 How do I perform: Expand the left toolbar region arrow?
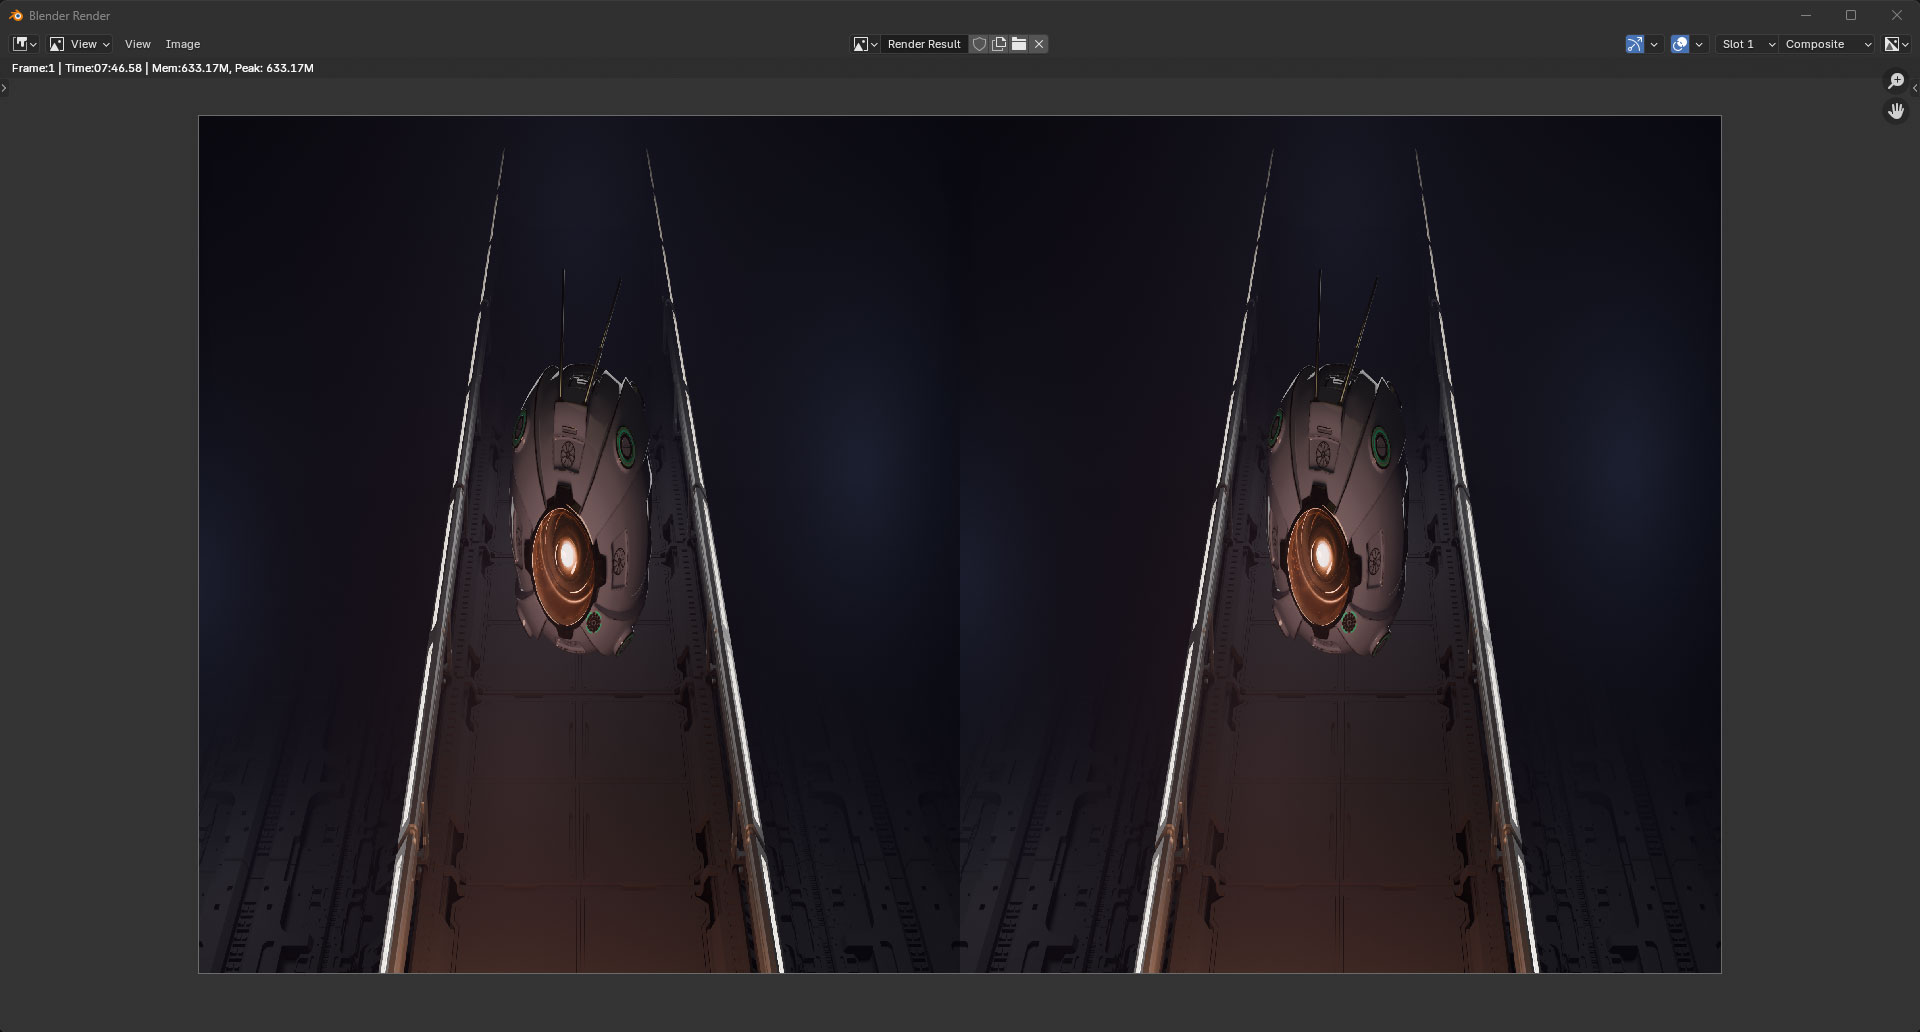tap(4, 88)
